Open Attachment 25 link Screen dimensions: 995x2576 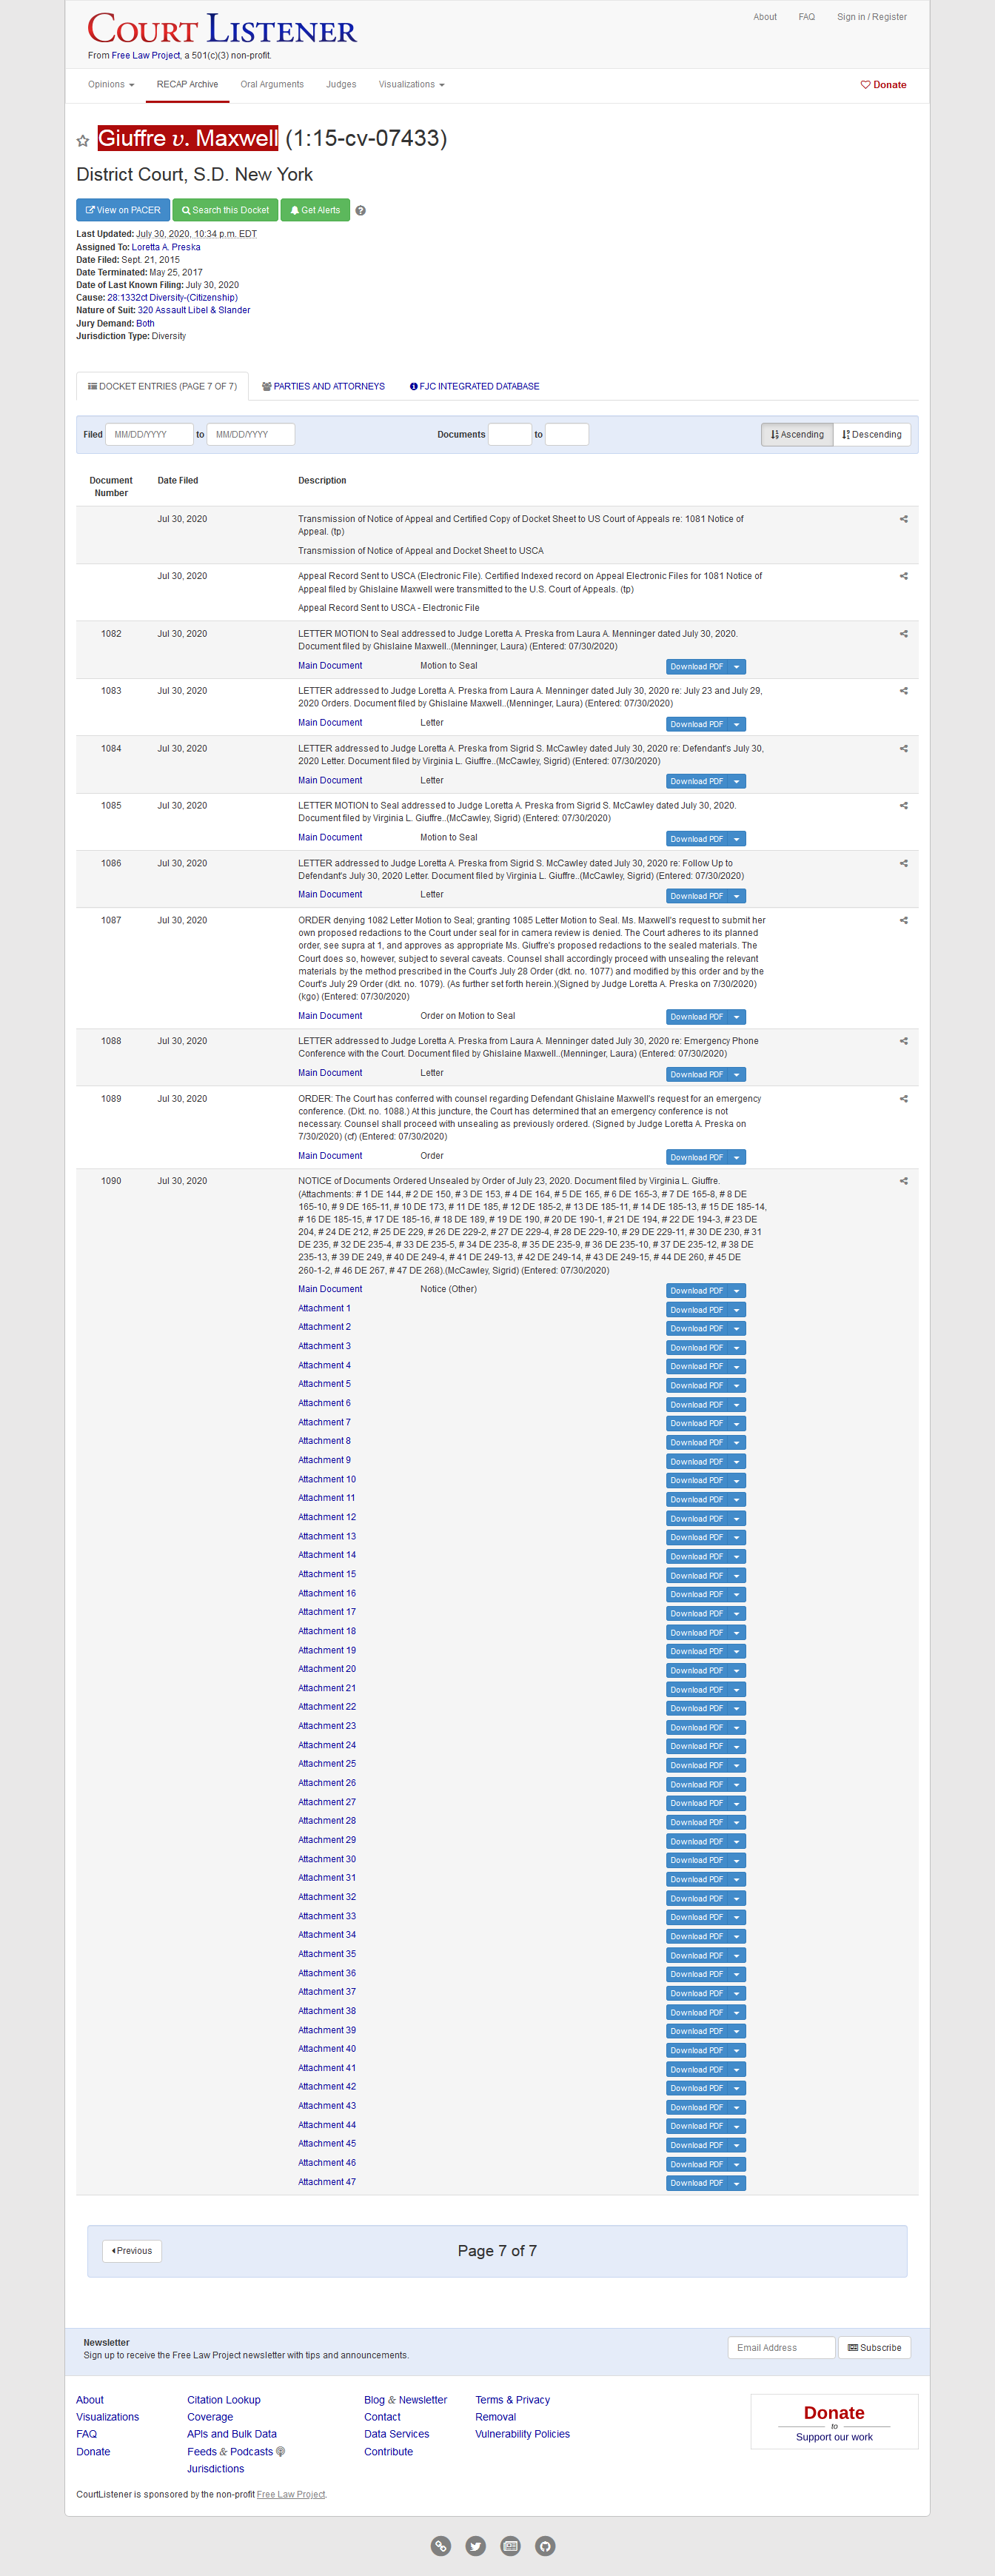point(327,1764)
